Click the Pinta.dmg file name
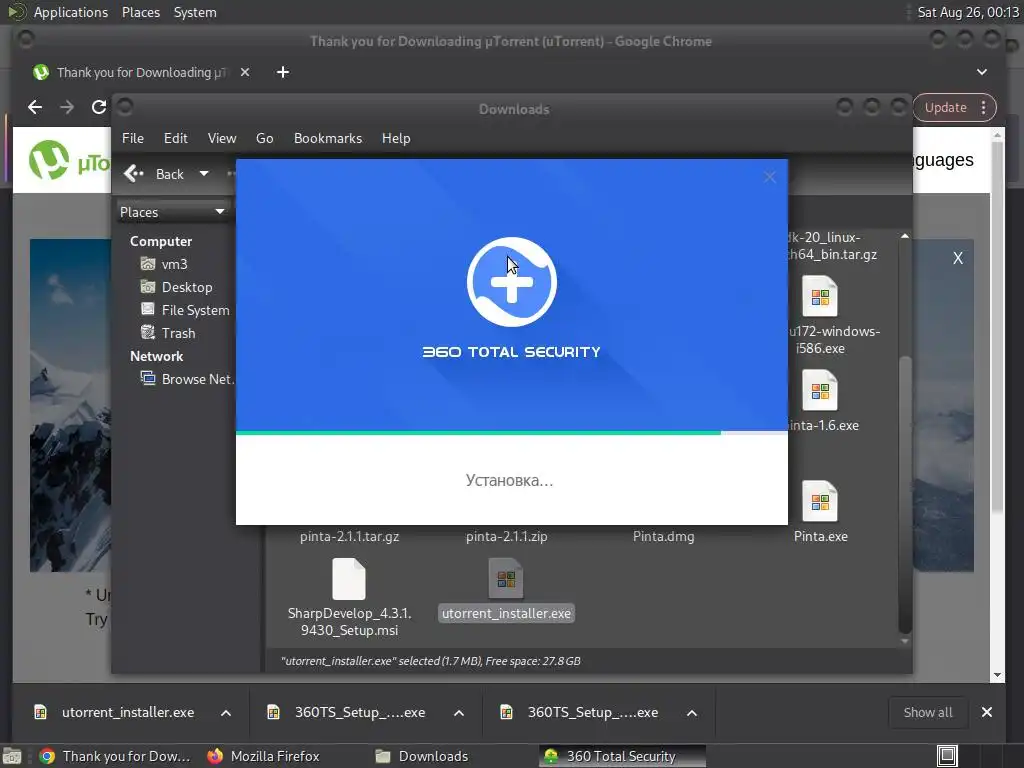Image resolution: width=1024 pixels, height=768 pixels. (x=664, y=537)
